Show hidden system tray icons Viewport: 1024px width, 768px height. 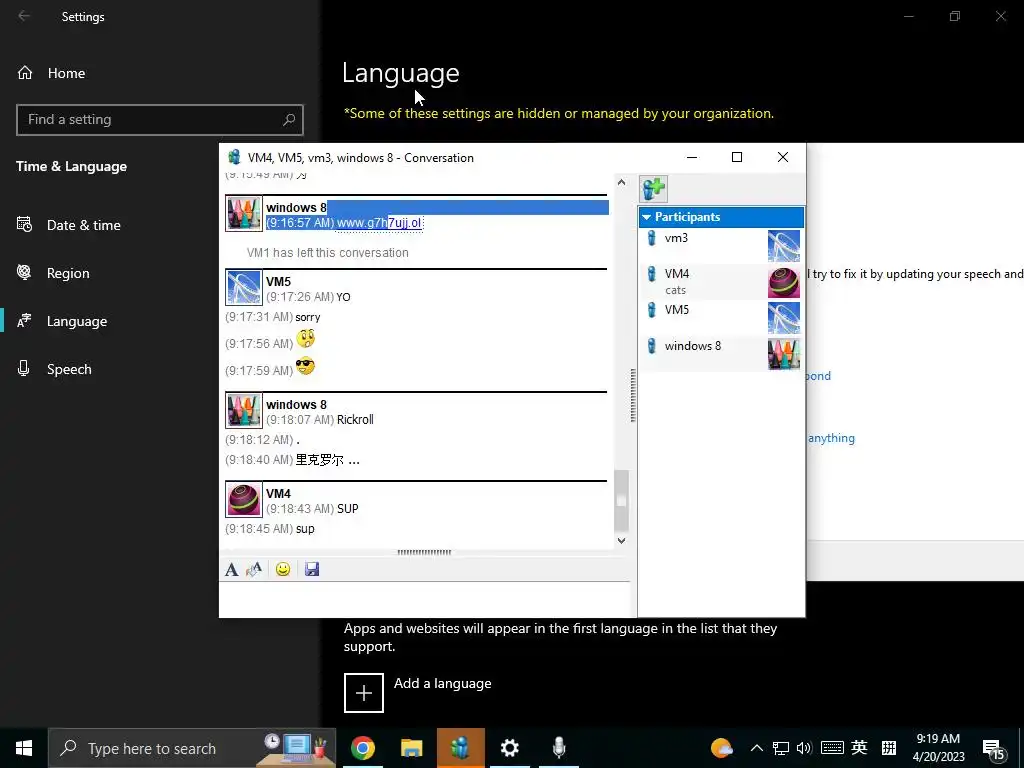pyautogui.click(x=756, y=748)
